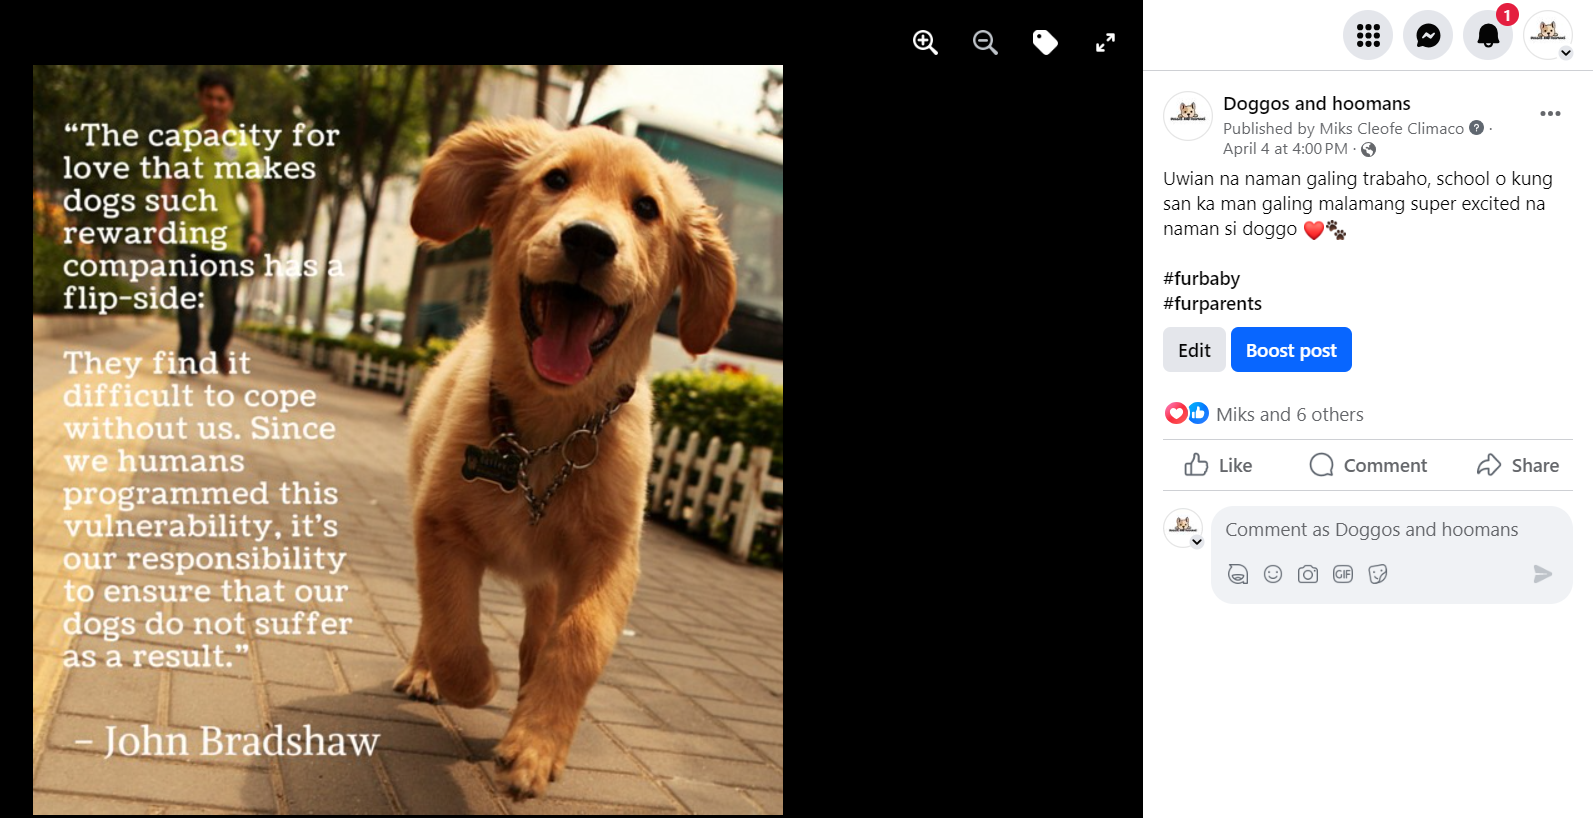Open Messenger chats
The image size is (1593, 818).
pos(1428,36)
